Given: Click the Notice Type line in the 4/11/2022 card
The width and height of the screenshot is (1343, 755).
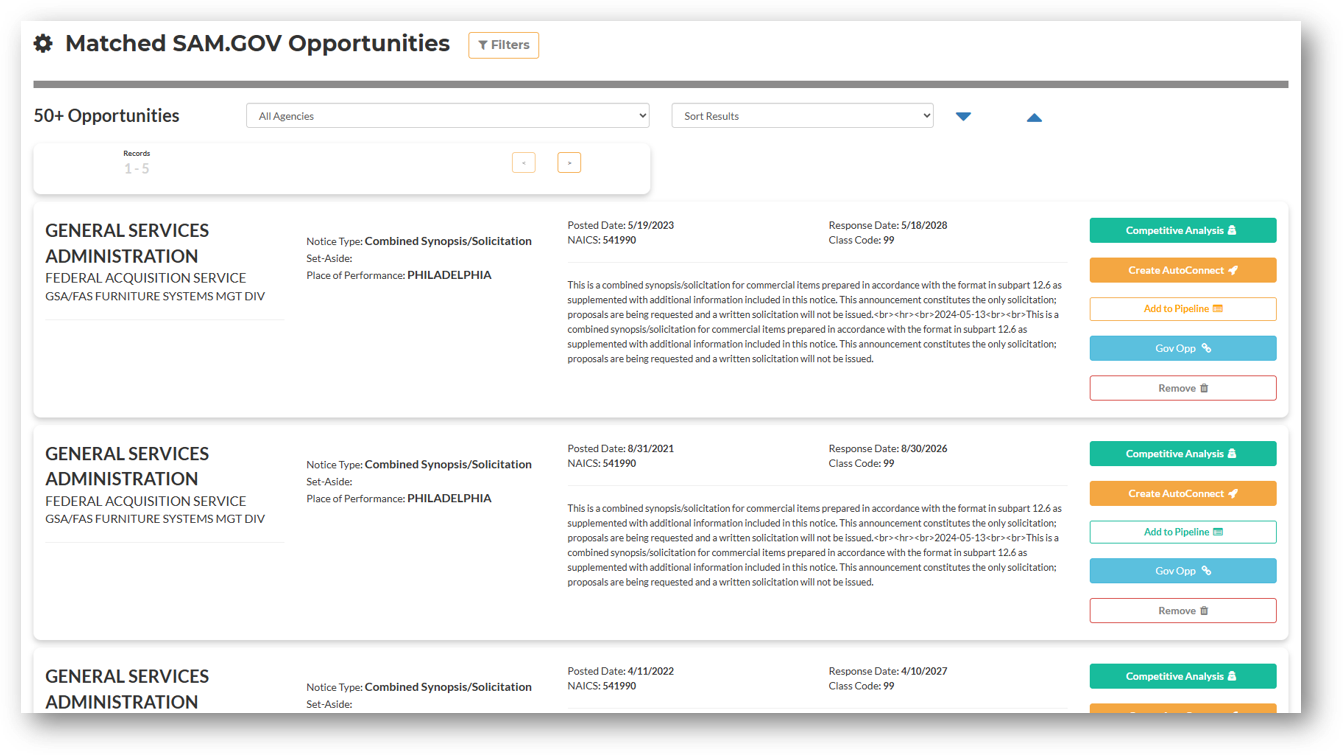Looking at the screenshot, I should pos(419,688).
